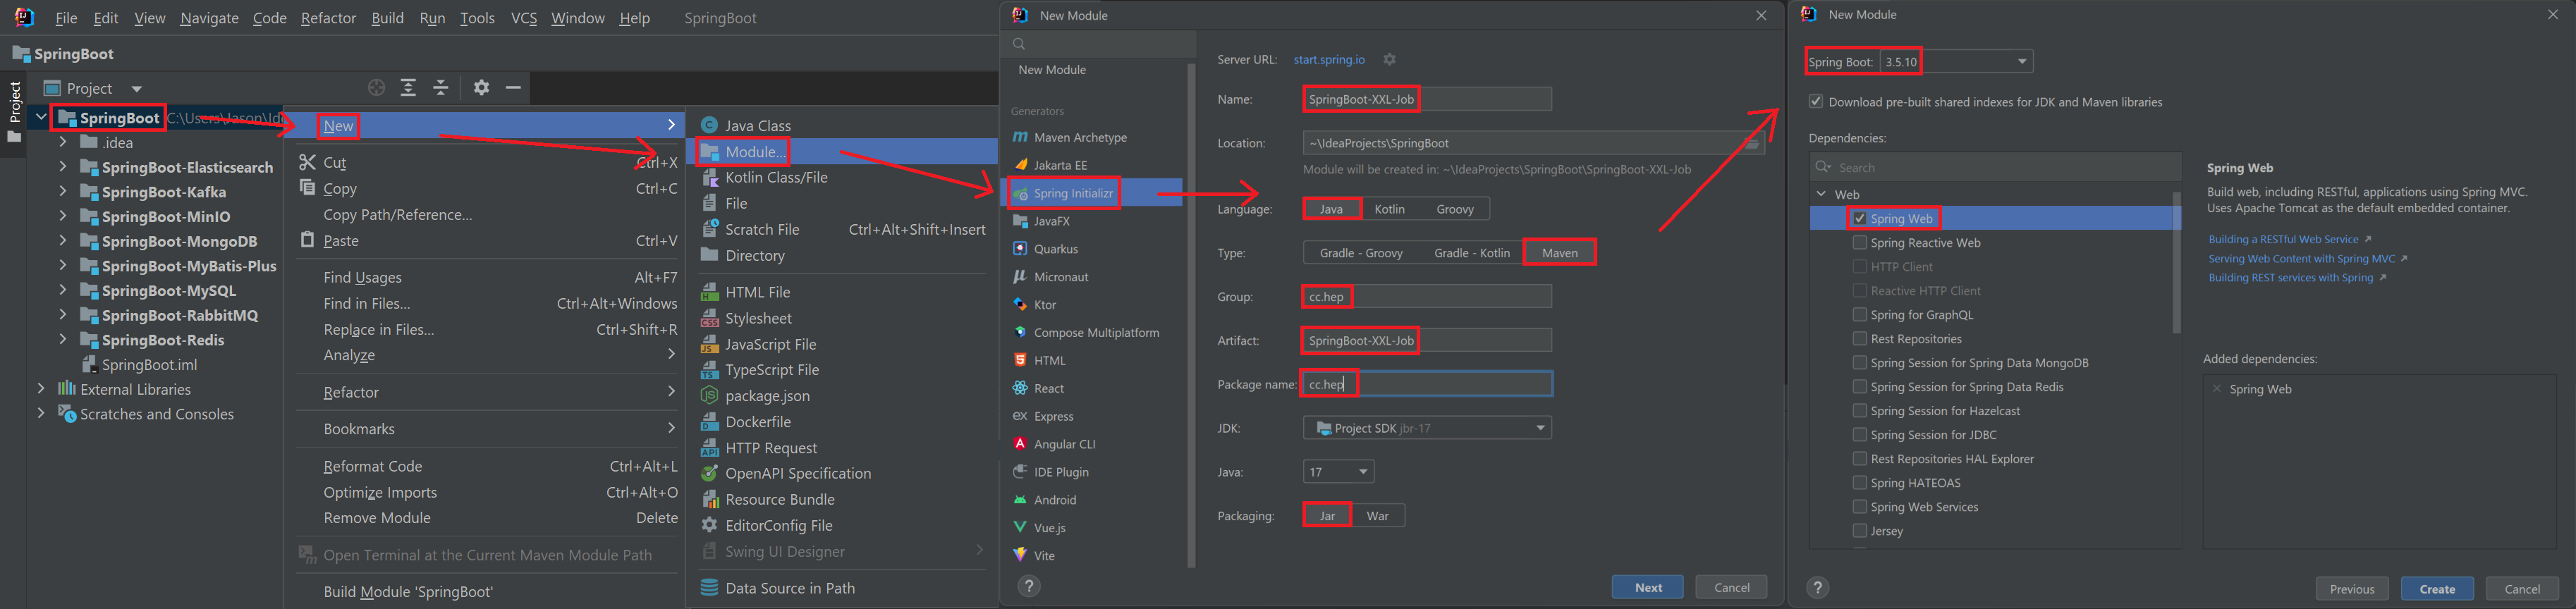The width and height of the screenshot is (2576, 609).
Task: Open the start.spring.io server link
Action: 1328,60
